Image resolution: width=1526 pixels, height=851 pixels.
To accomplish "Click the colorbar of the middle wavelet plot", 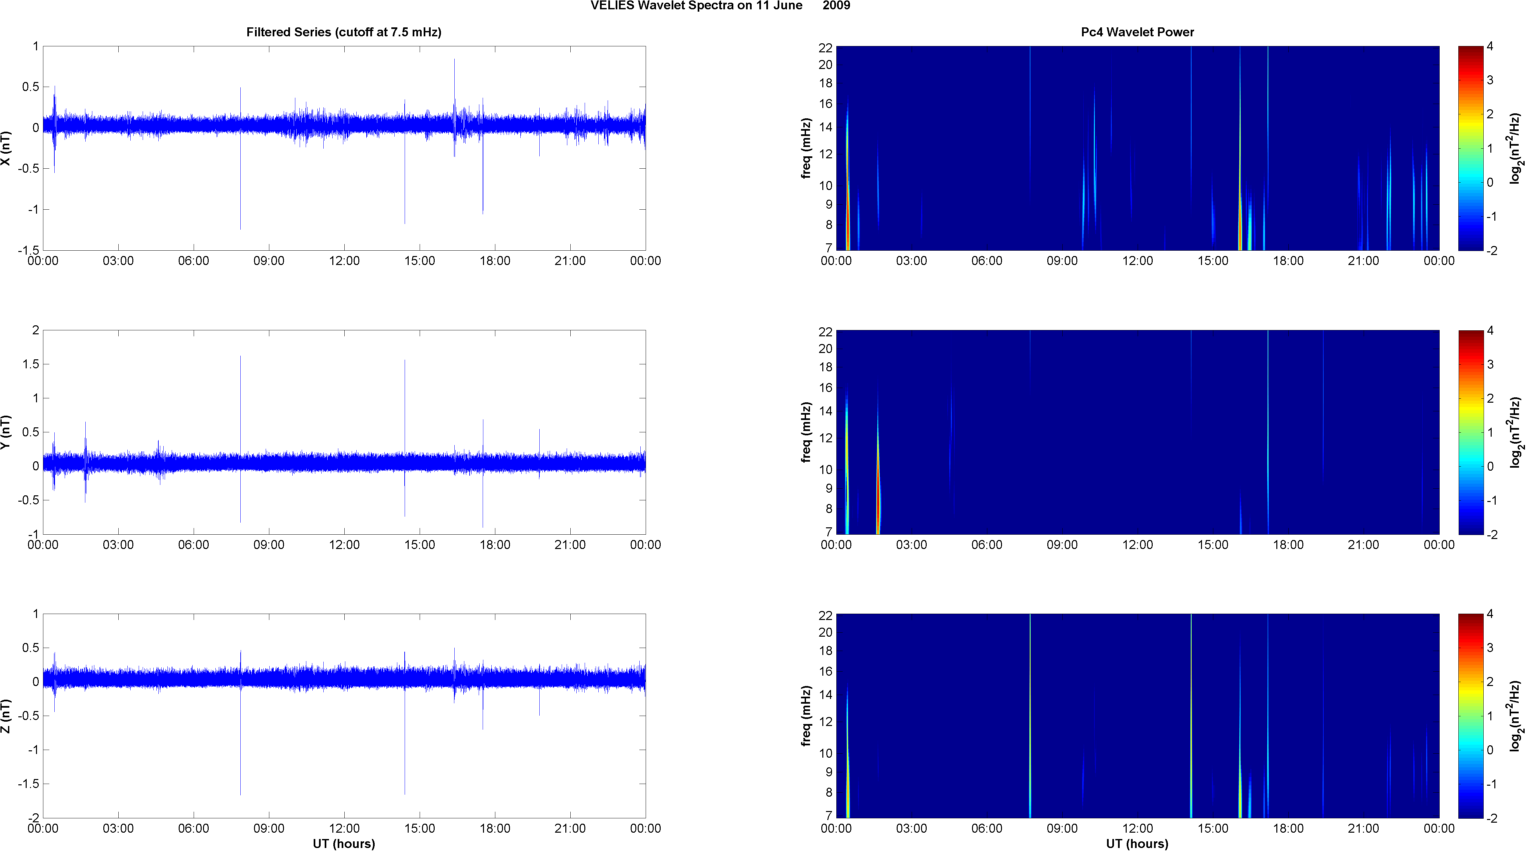I will click(1470, 432).
